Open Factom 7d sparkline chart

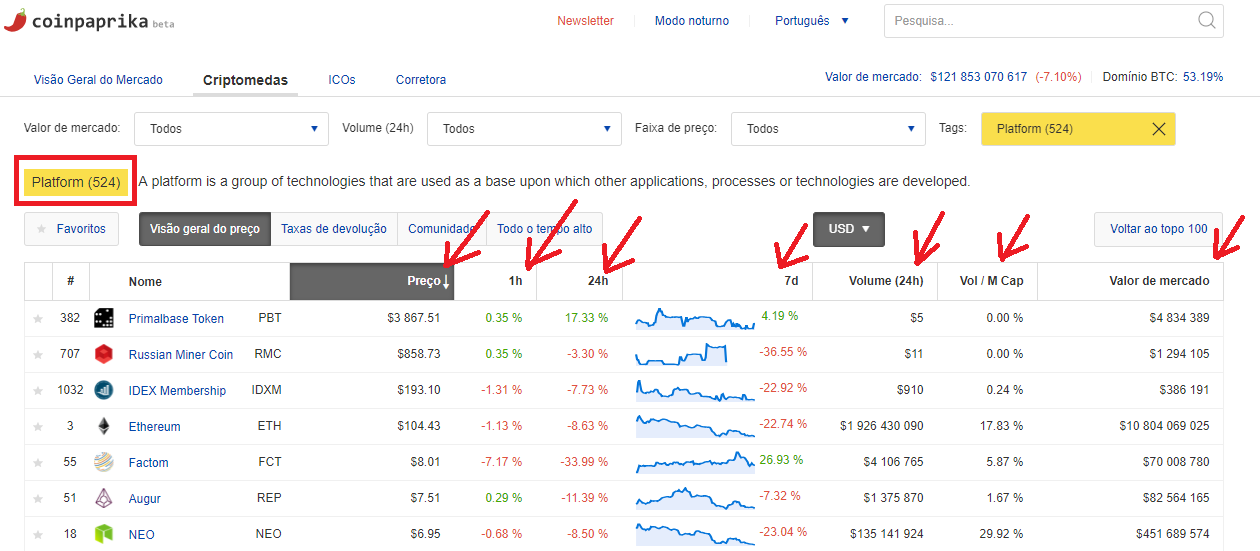pos(695,463)
